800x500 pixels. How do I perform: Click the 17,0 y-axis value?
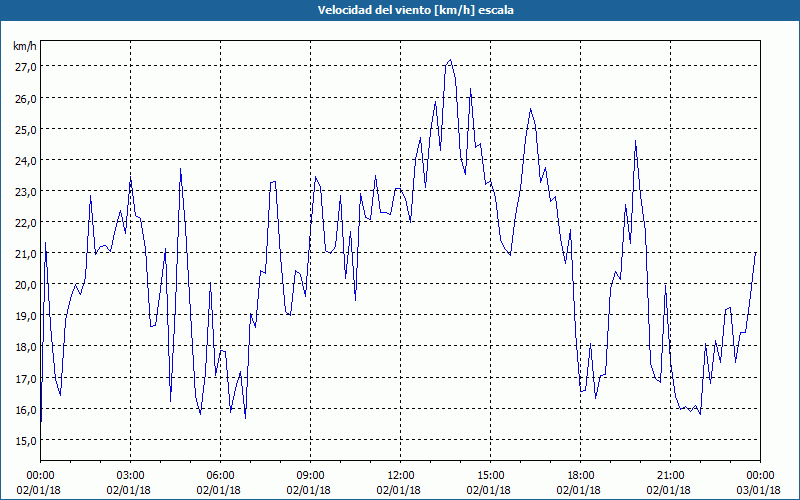tap(25, 379)
